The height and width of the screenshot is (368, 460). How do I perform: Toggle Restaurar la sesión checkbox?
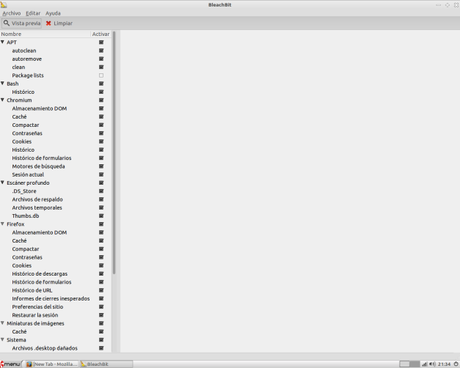tap(101, 315)
